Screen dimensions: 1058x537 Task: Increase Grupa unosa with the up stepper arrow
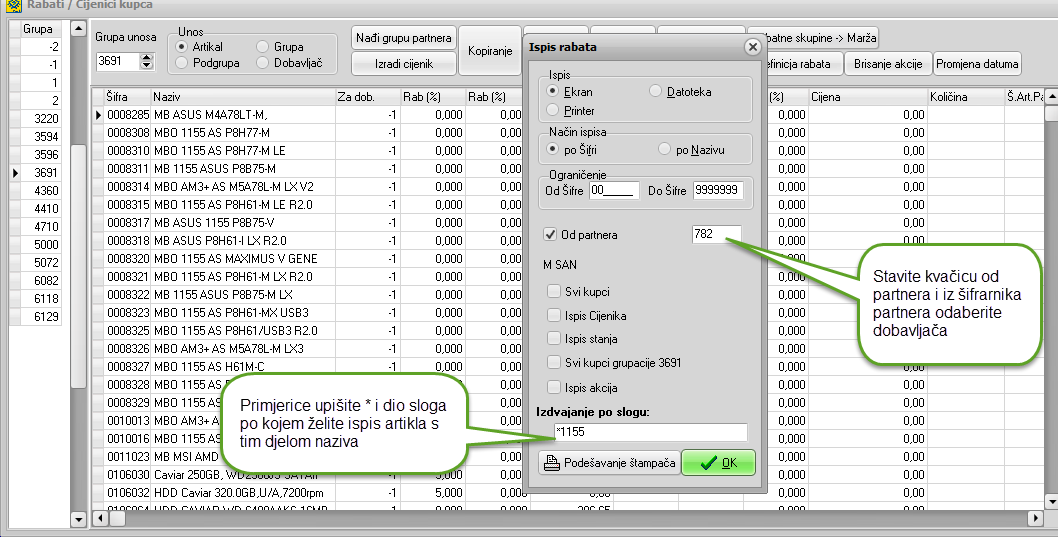click(147, 57)
